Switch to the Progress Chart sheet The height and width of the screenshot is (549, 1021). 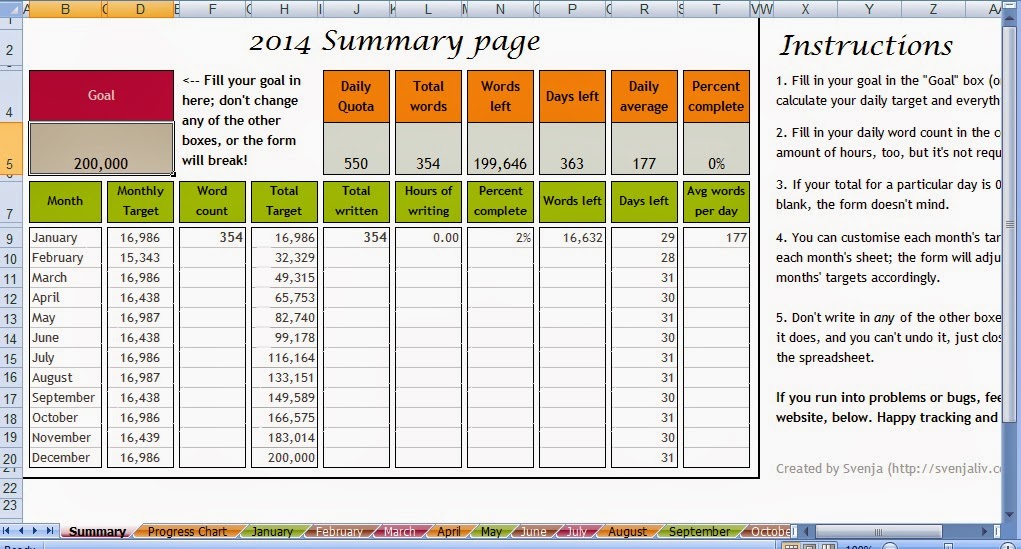point(187,531)
